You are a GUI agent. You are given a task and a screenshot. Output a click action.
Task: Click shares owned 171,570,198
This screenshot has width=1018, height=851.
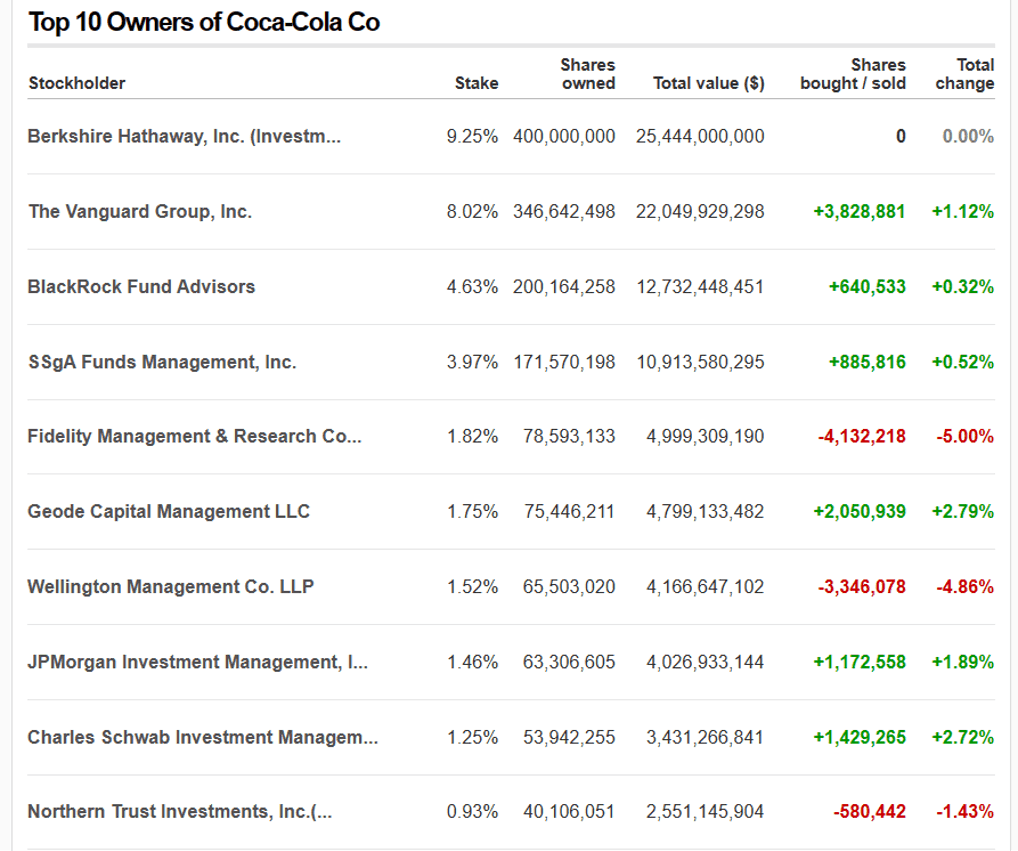tap(564, 362)
